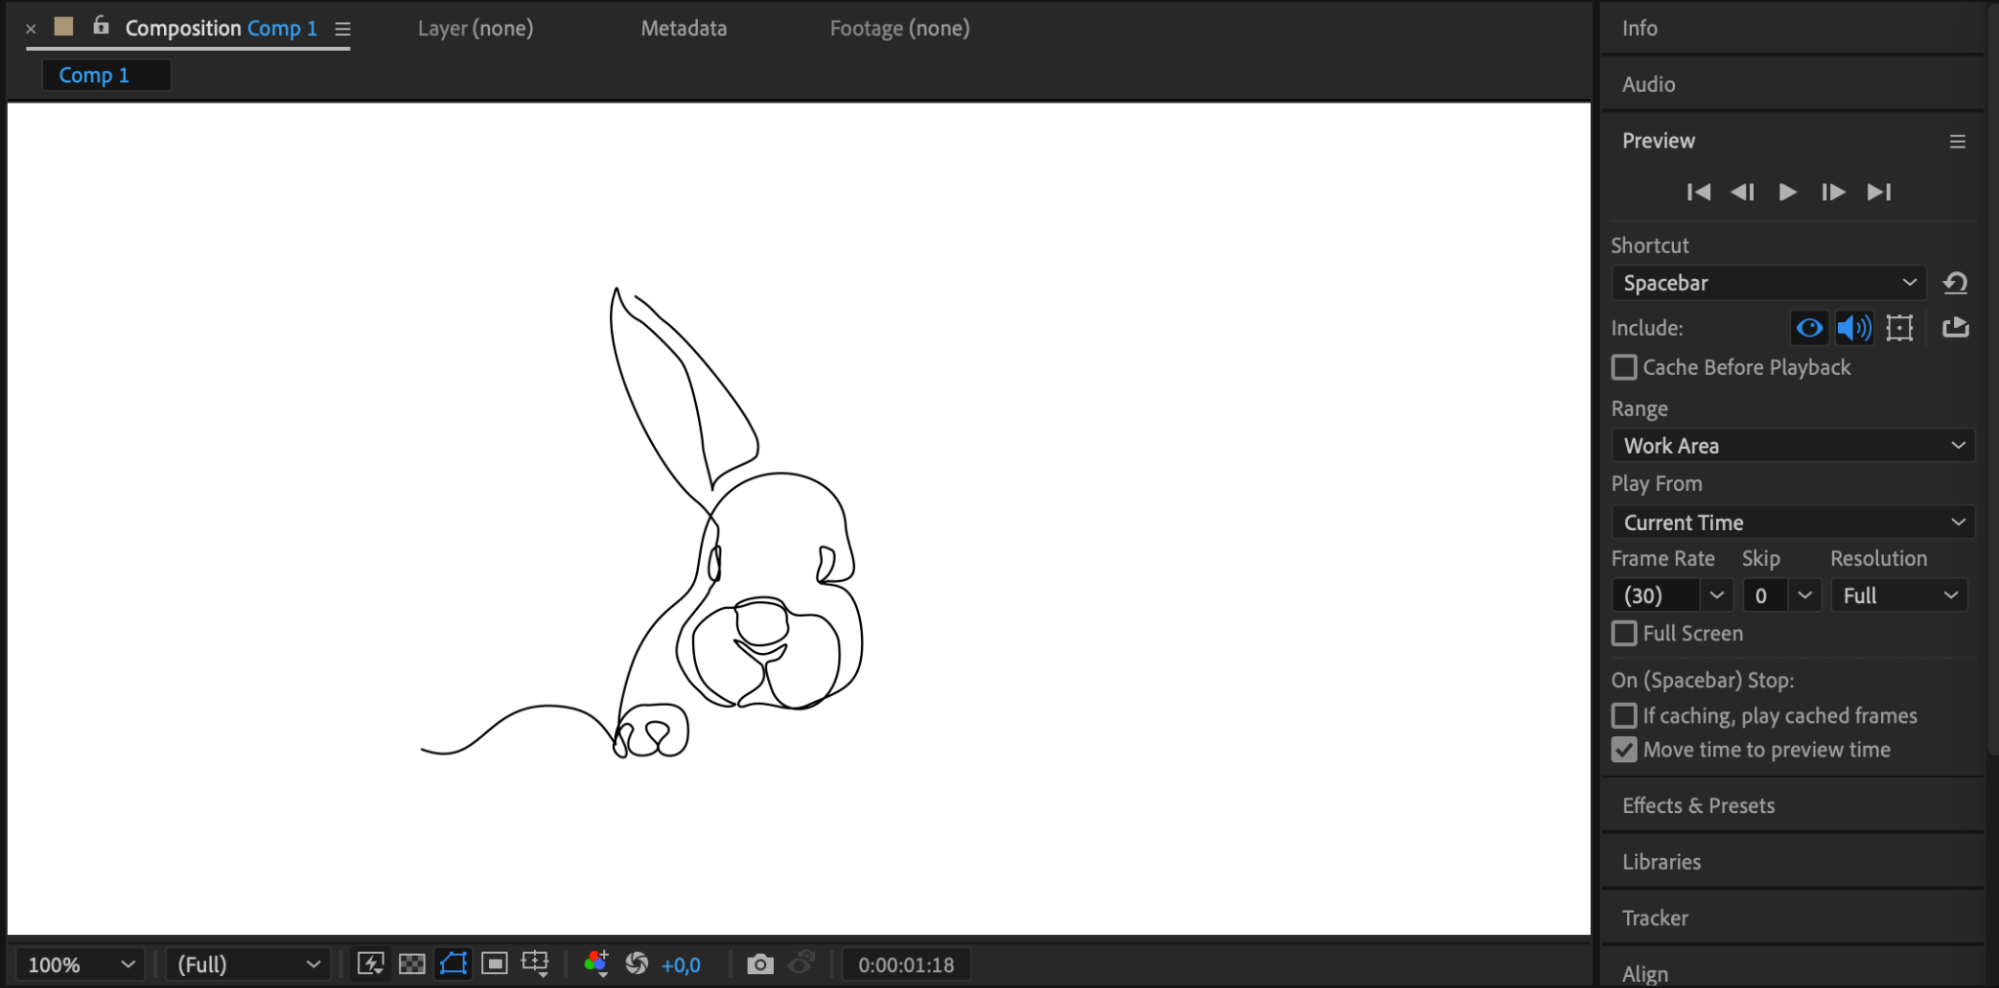Step forward one frame in Preview
The width and height of the screenshot is (1999, 988).
[1833, 192]
